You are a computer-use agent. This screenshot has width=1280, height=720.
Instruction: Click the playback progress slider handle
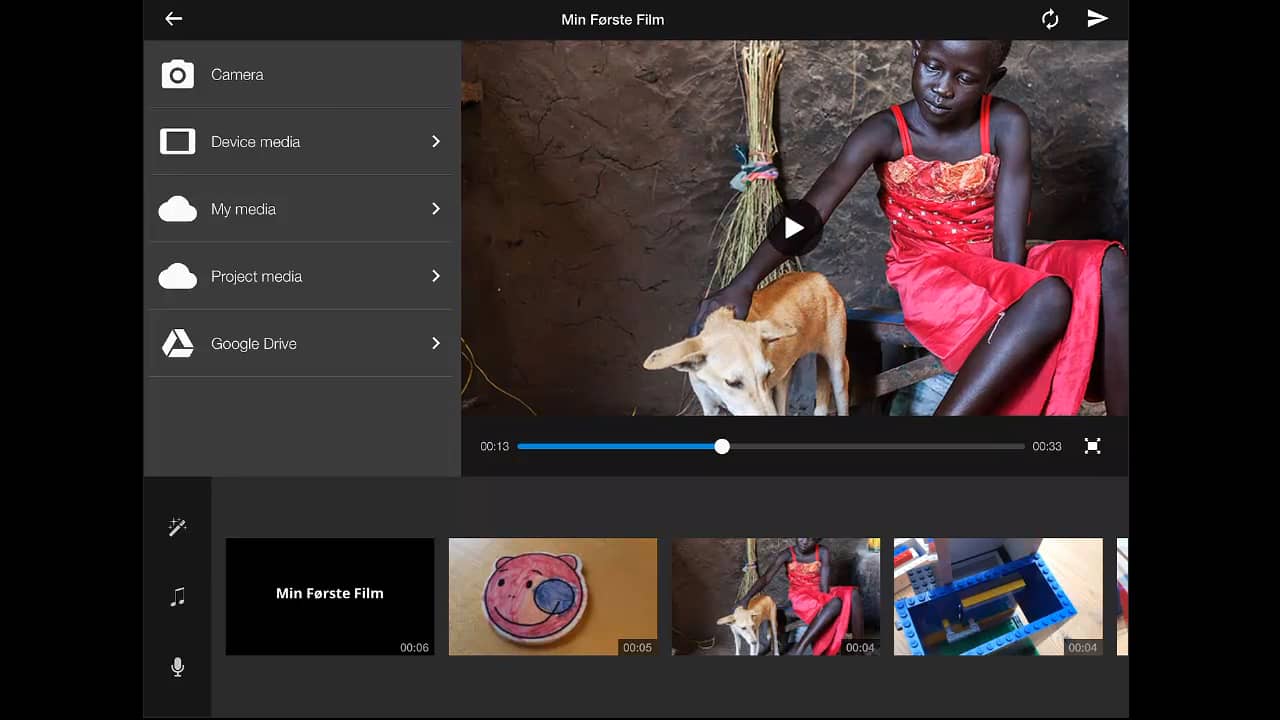[x=722, y=446]
